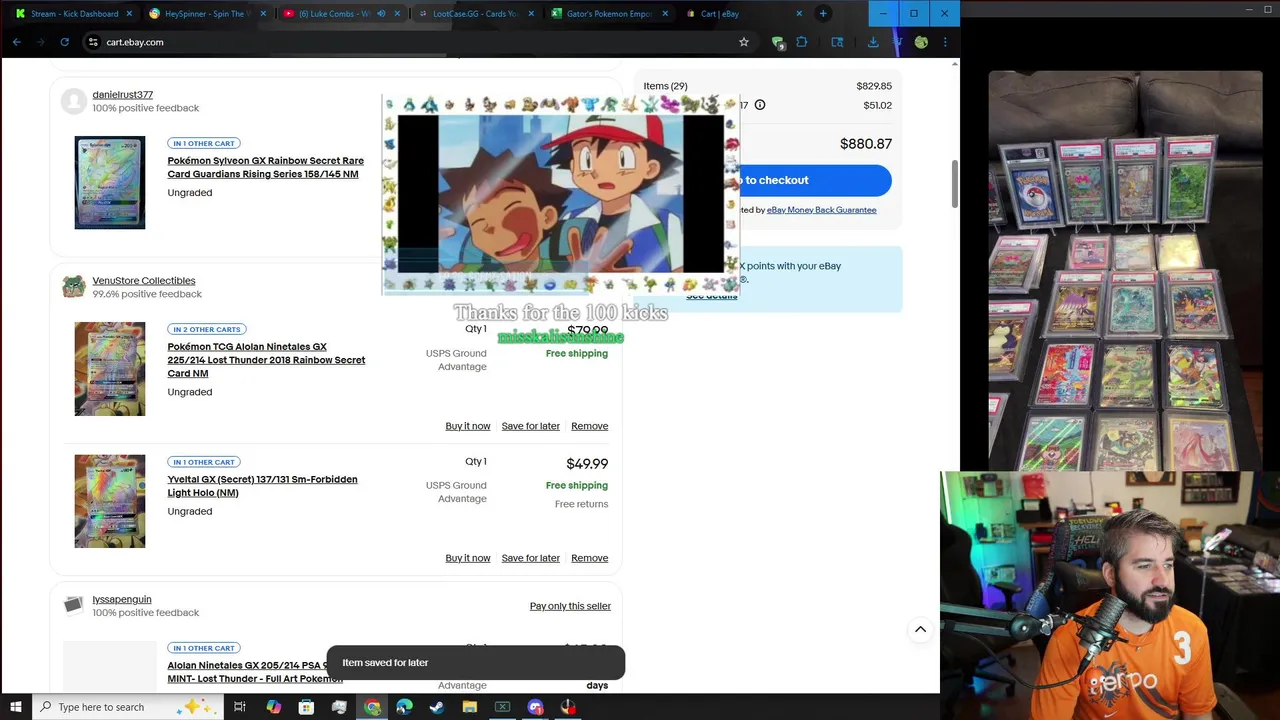This screenshot has height=720, width=1280.
Task: Open File Explorer from the taskbar
Action: (x=470, y=707)
